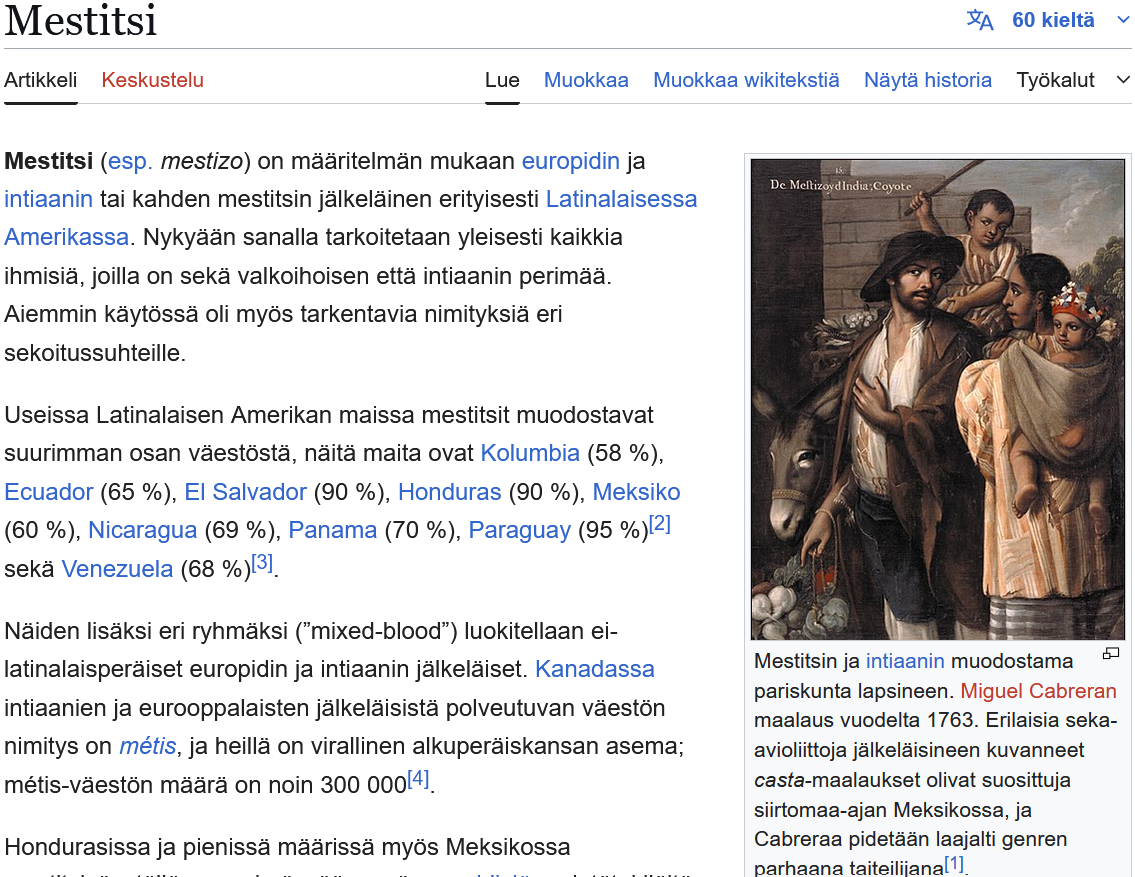Click the Mestitsi page heading
This screenshot has width=1135, height=877.
coord(80,20)
